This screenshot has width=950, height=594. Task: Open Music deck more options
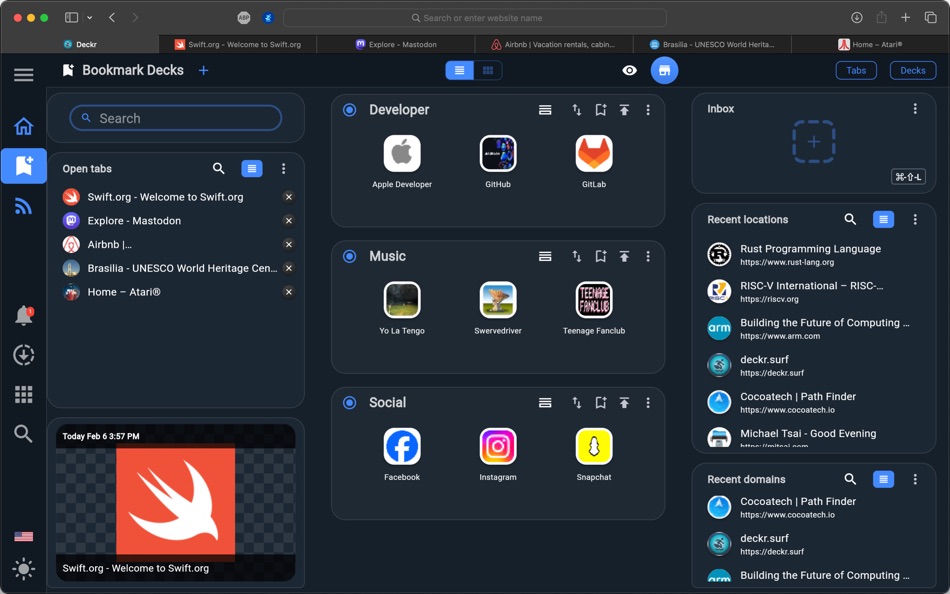point(648,256)
